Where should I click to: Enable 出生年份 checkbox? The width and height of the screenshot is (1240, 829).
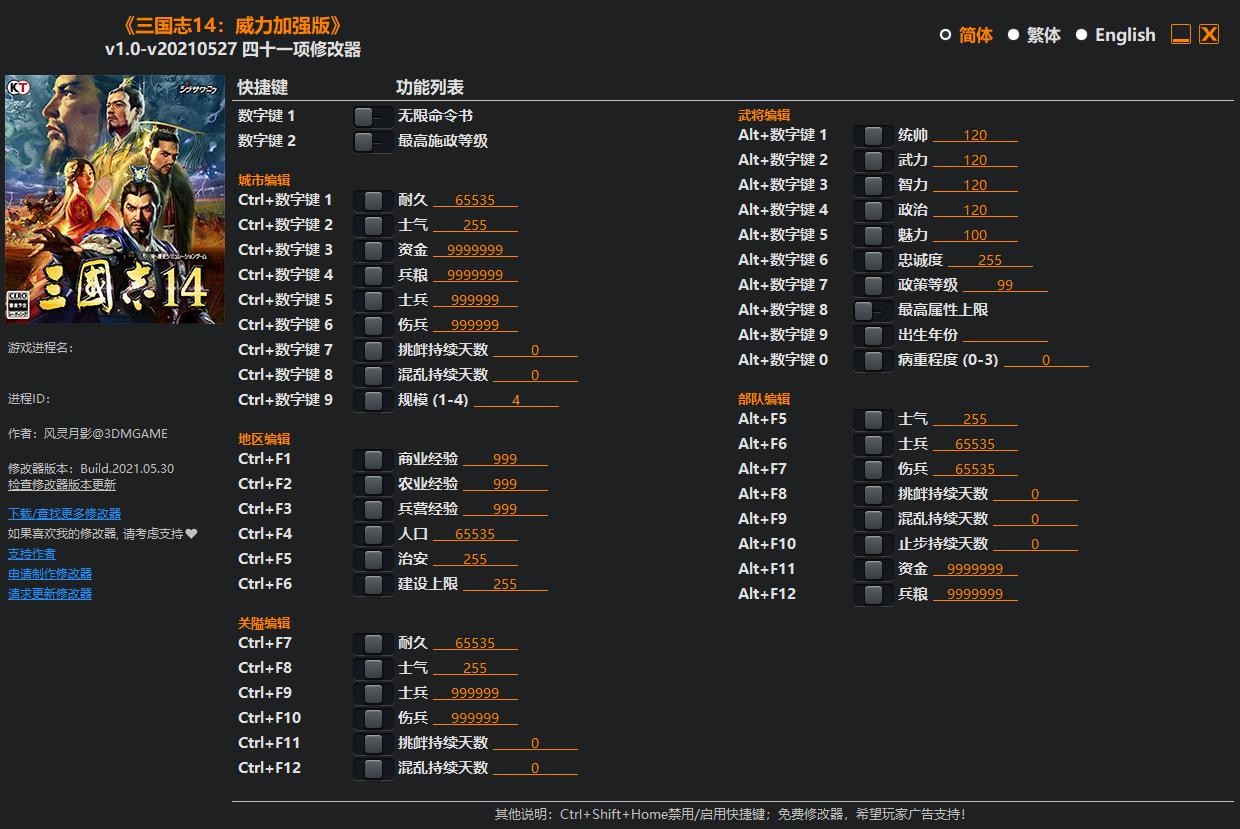(x=873, y=335)
